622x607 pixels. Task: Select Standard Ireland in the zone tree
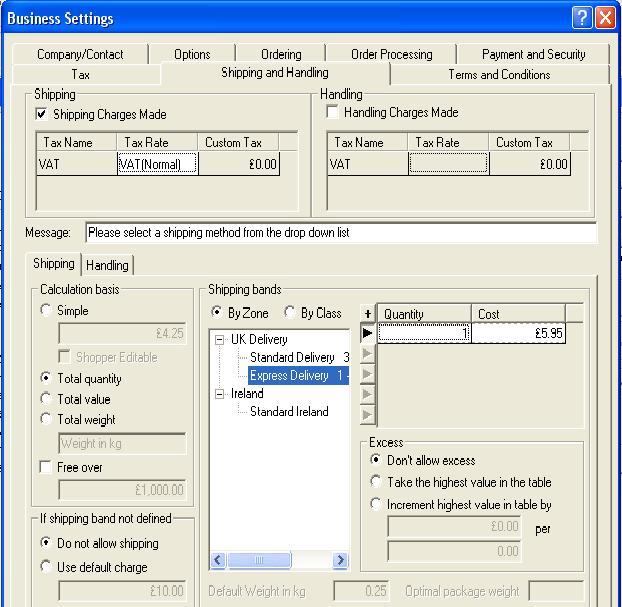pos(288,411)
